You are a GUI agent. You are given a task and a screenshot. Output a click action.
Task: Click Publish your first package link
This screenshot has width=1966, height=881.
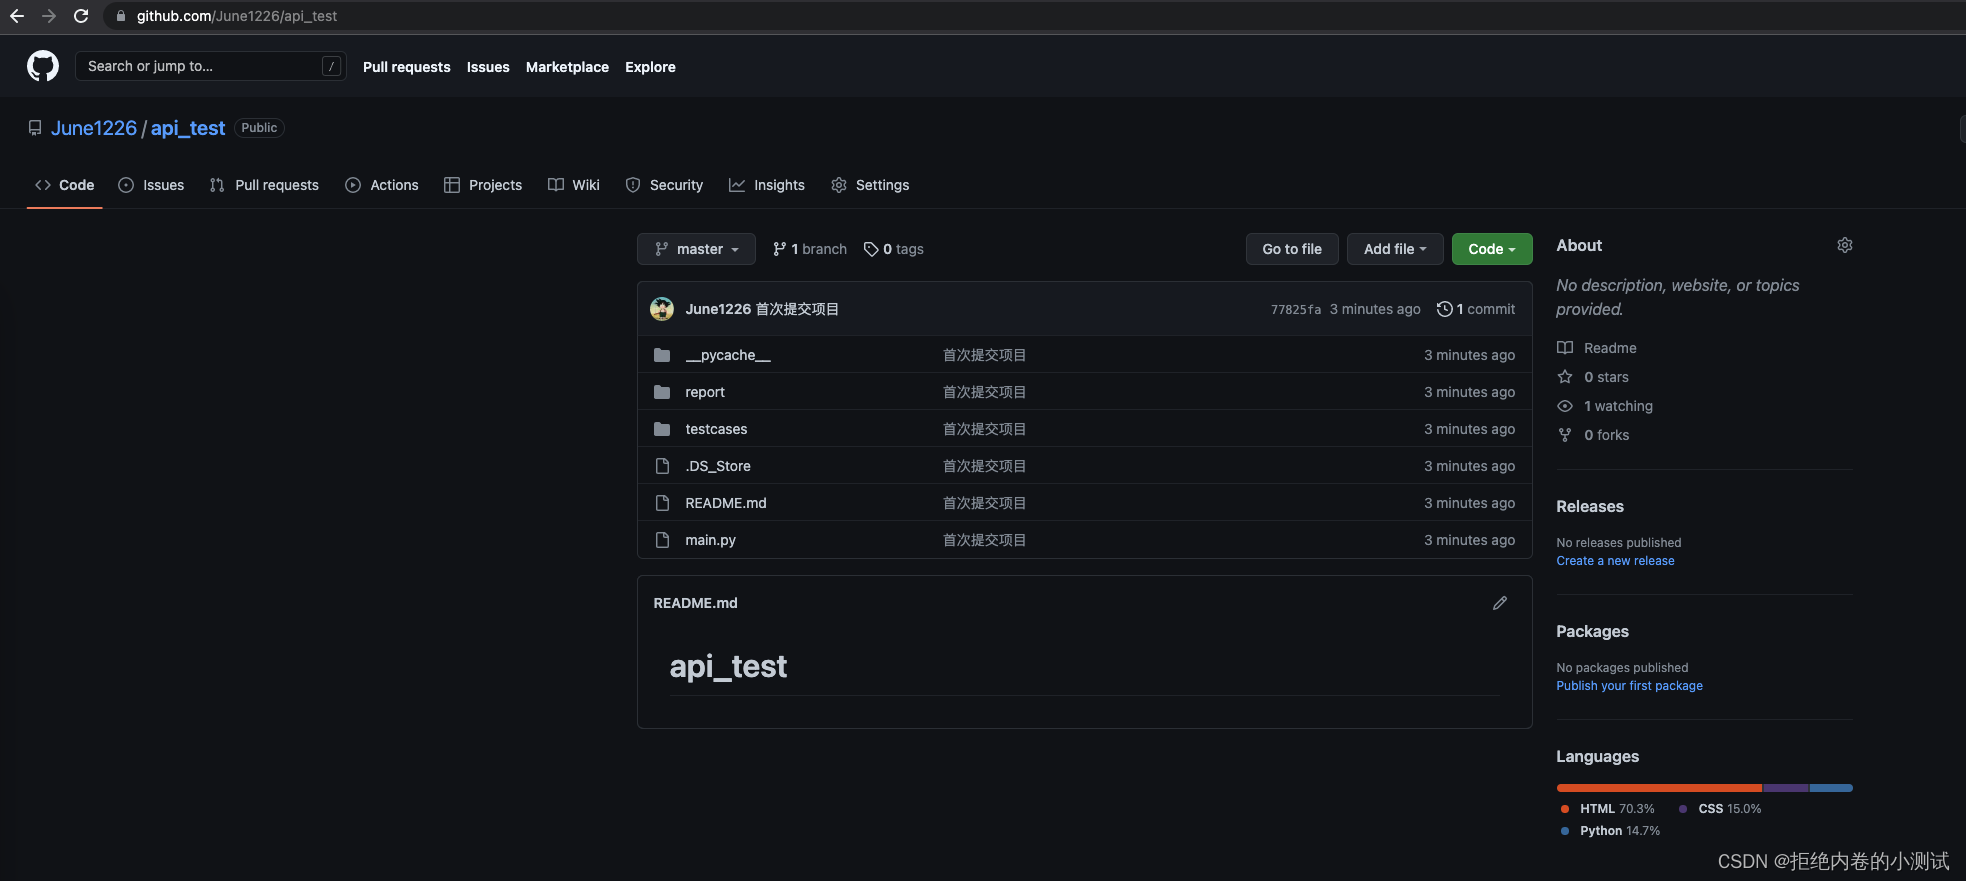point(1629,686)
